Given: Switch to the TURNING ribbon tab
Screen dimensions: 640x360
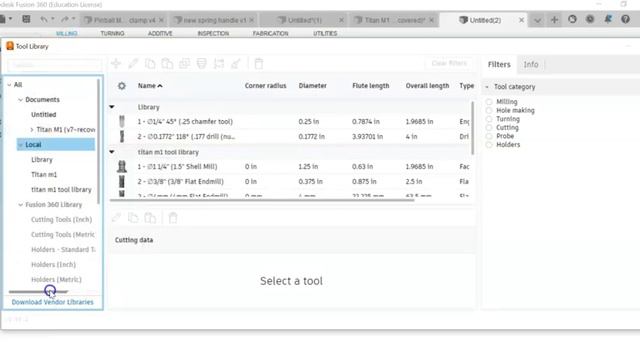Looking at the screenshot, I should click(112, 33).
